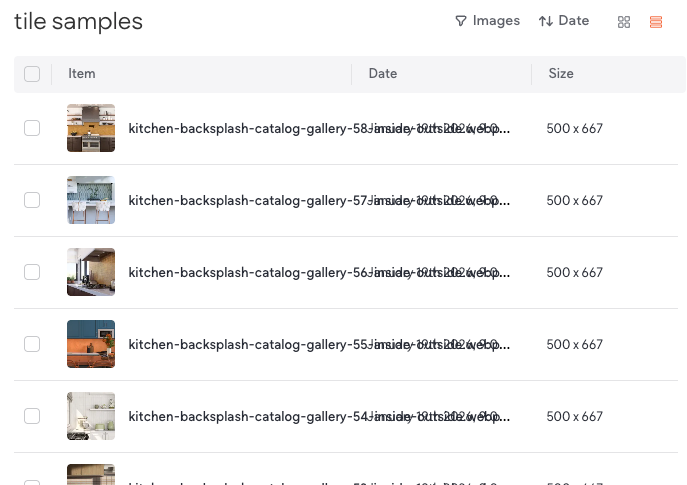This screenshot has height=485, width=687.
Task: Sort by the Item column header
Action: click(82, 74)
